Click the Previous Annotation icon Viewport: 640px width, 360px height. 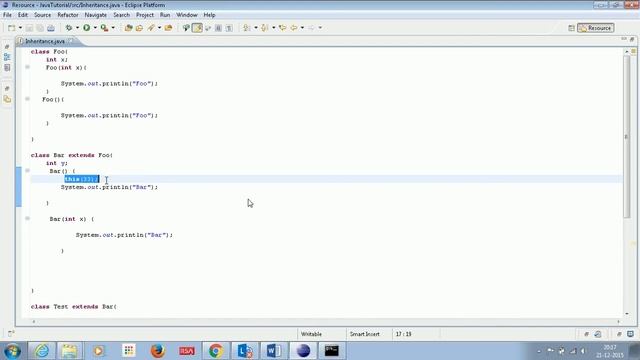264,28
